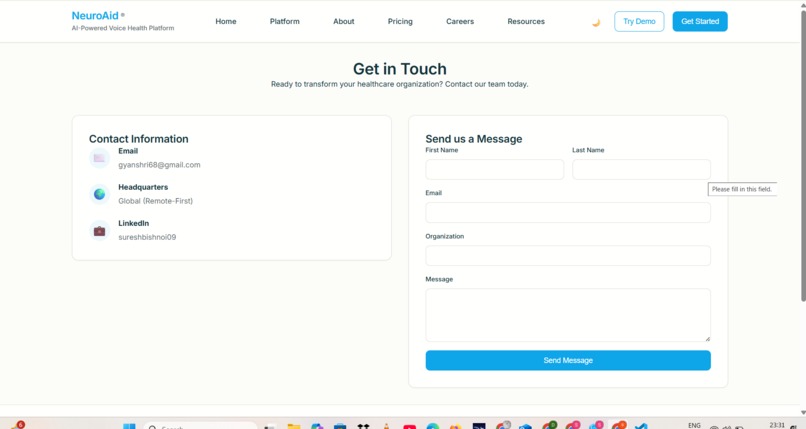Open the Home nav link
806x429 pixels.
click(226, 22)
